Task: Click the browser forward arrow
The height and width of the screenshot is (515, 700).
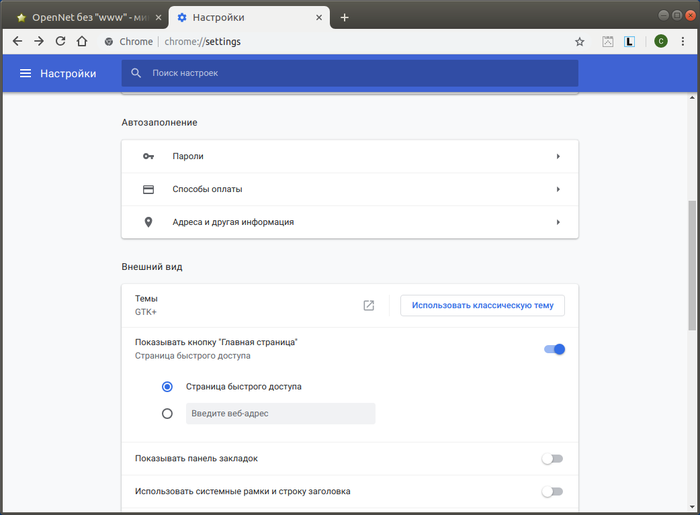Action: 39,41
